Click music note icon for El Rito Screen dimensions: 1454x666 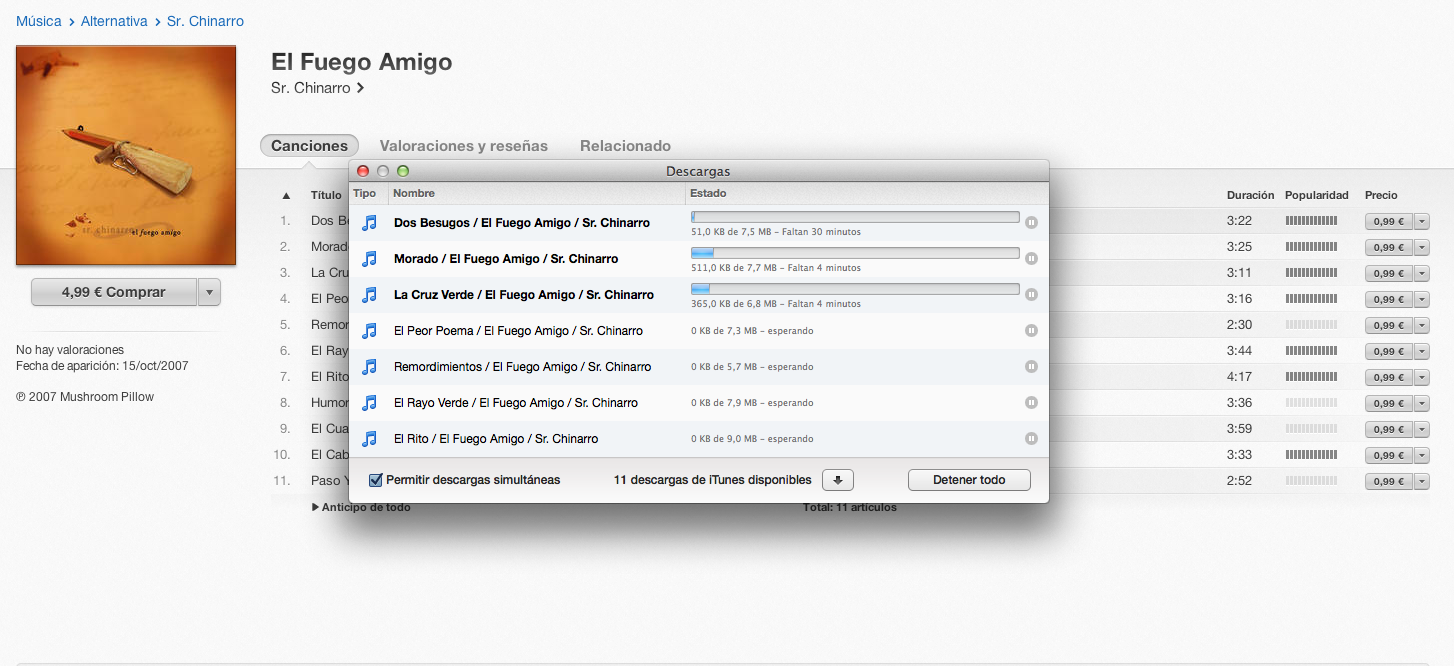[x=369, y=439]
